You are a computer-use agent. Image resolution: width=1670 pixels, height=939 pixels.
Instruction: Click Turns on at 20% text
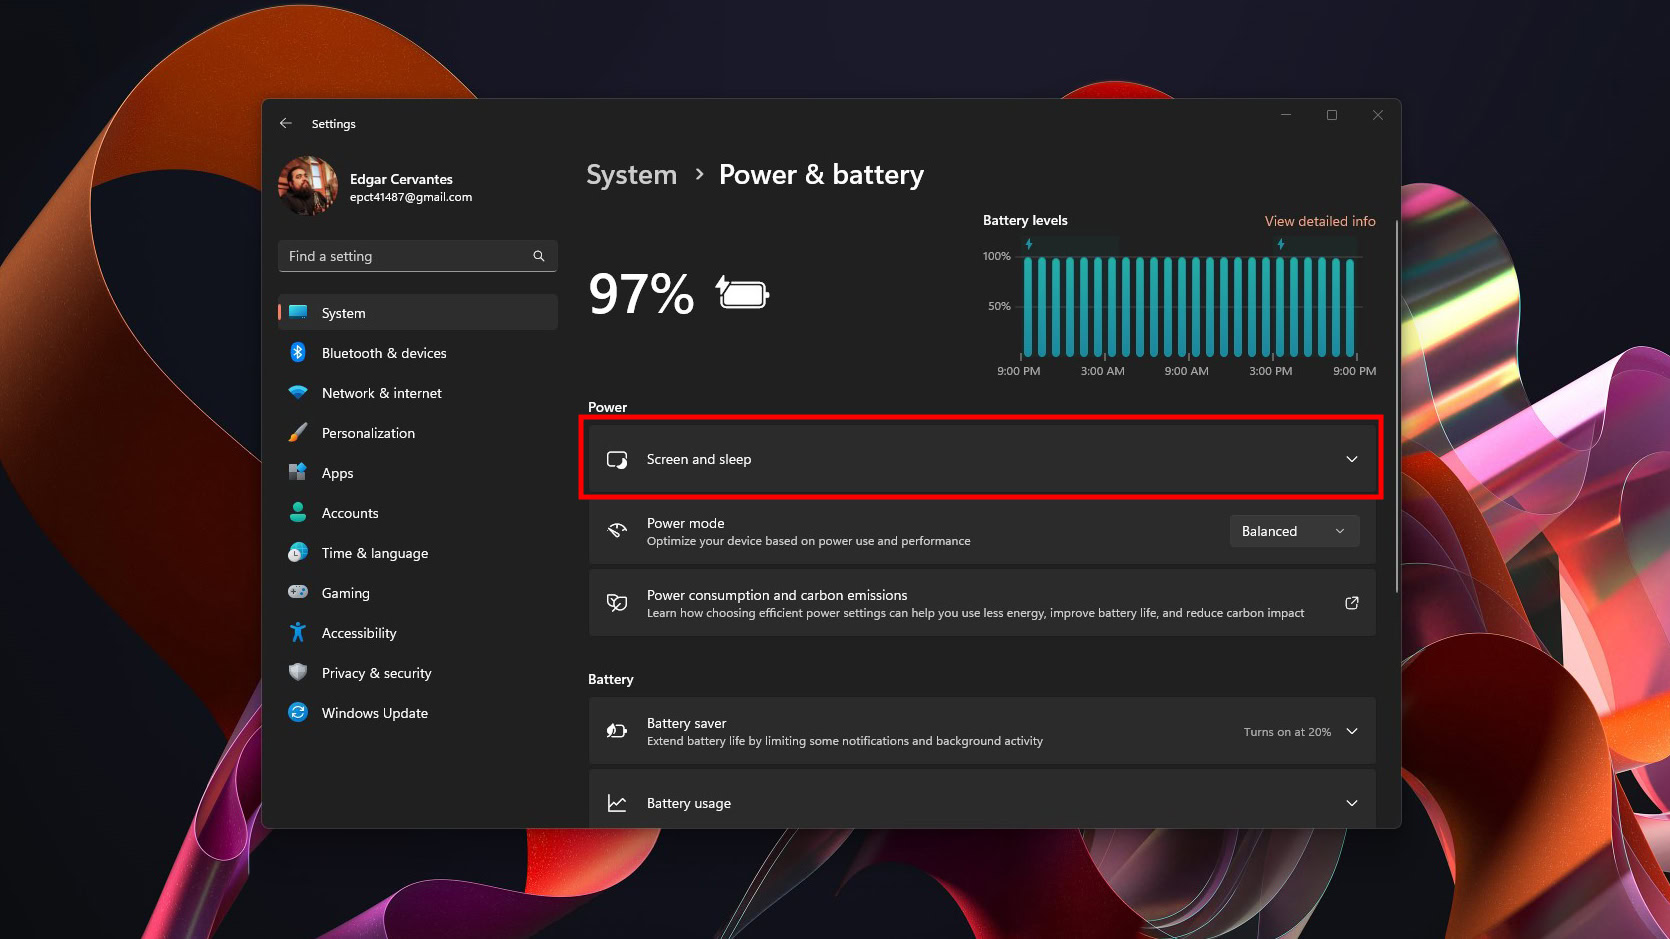coord(1287,732)
